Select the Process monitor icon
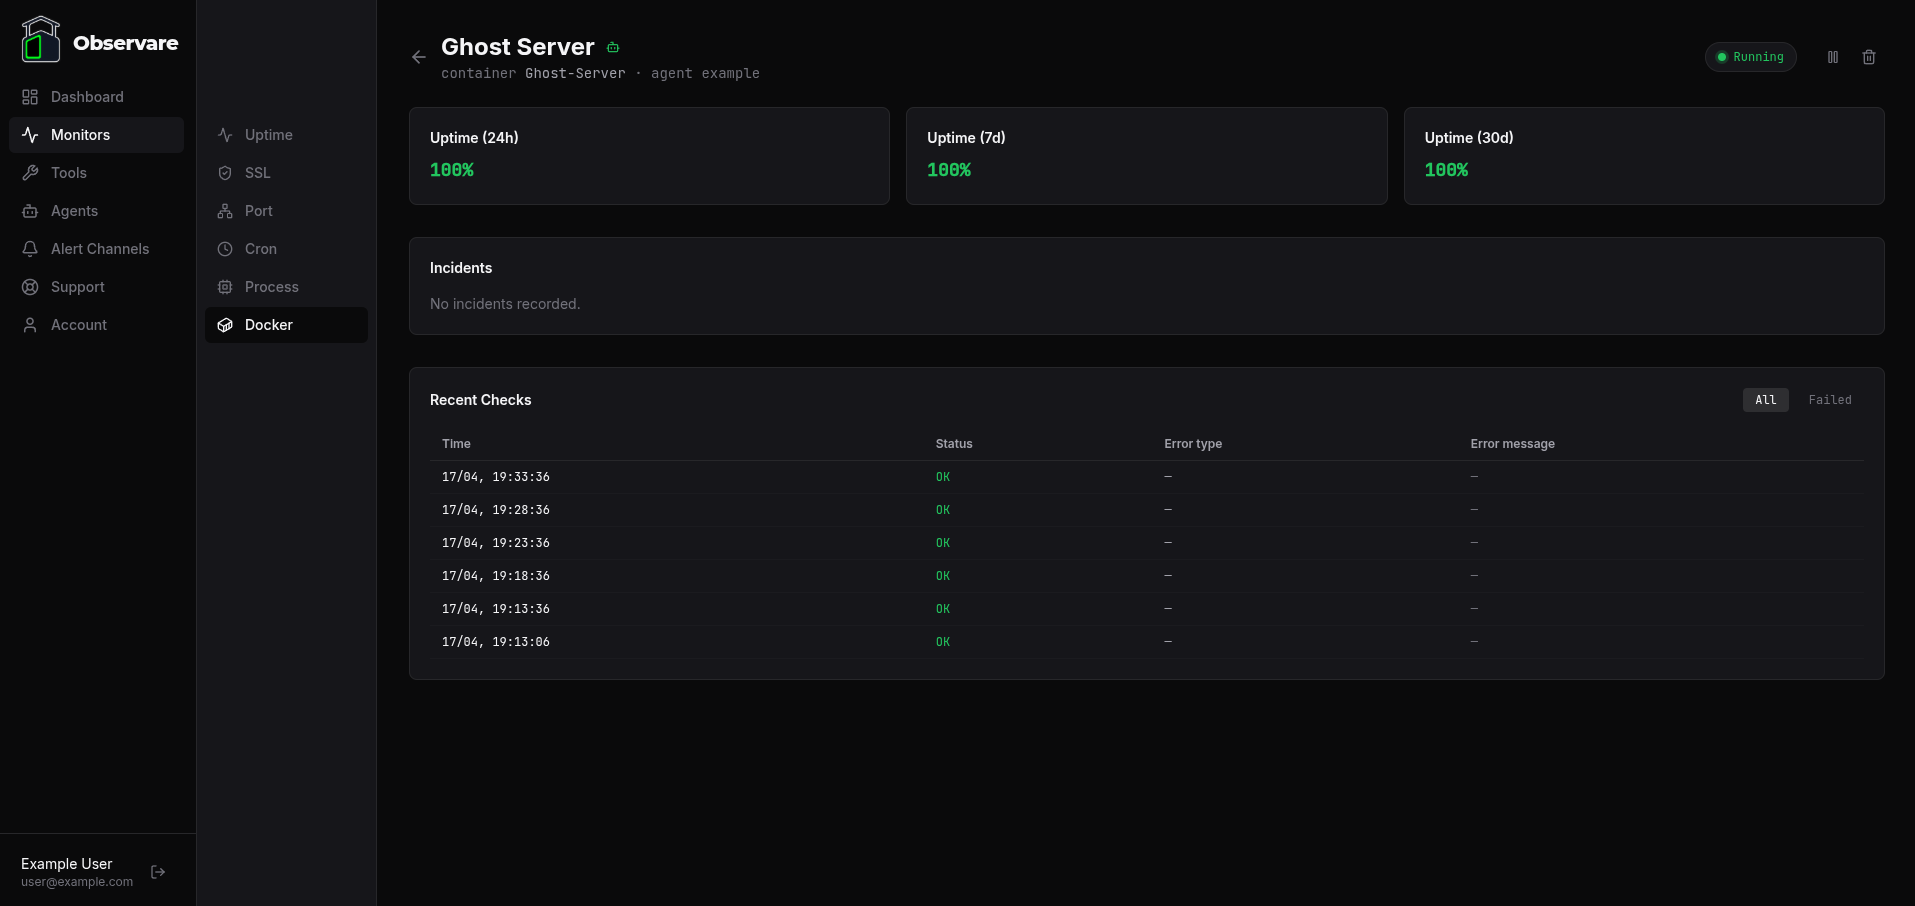Image resolution: width=1915 pixels, height=906 pixels. pos(224,287)
